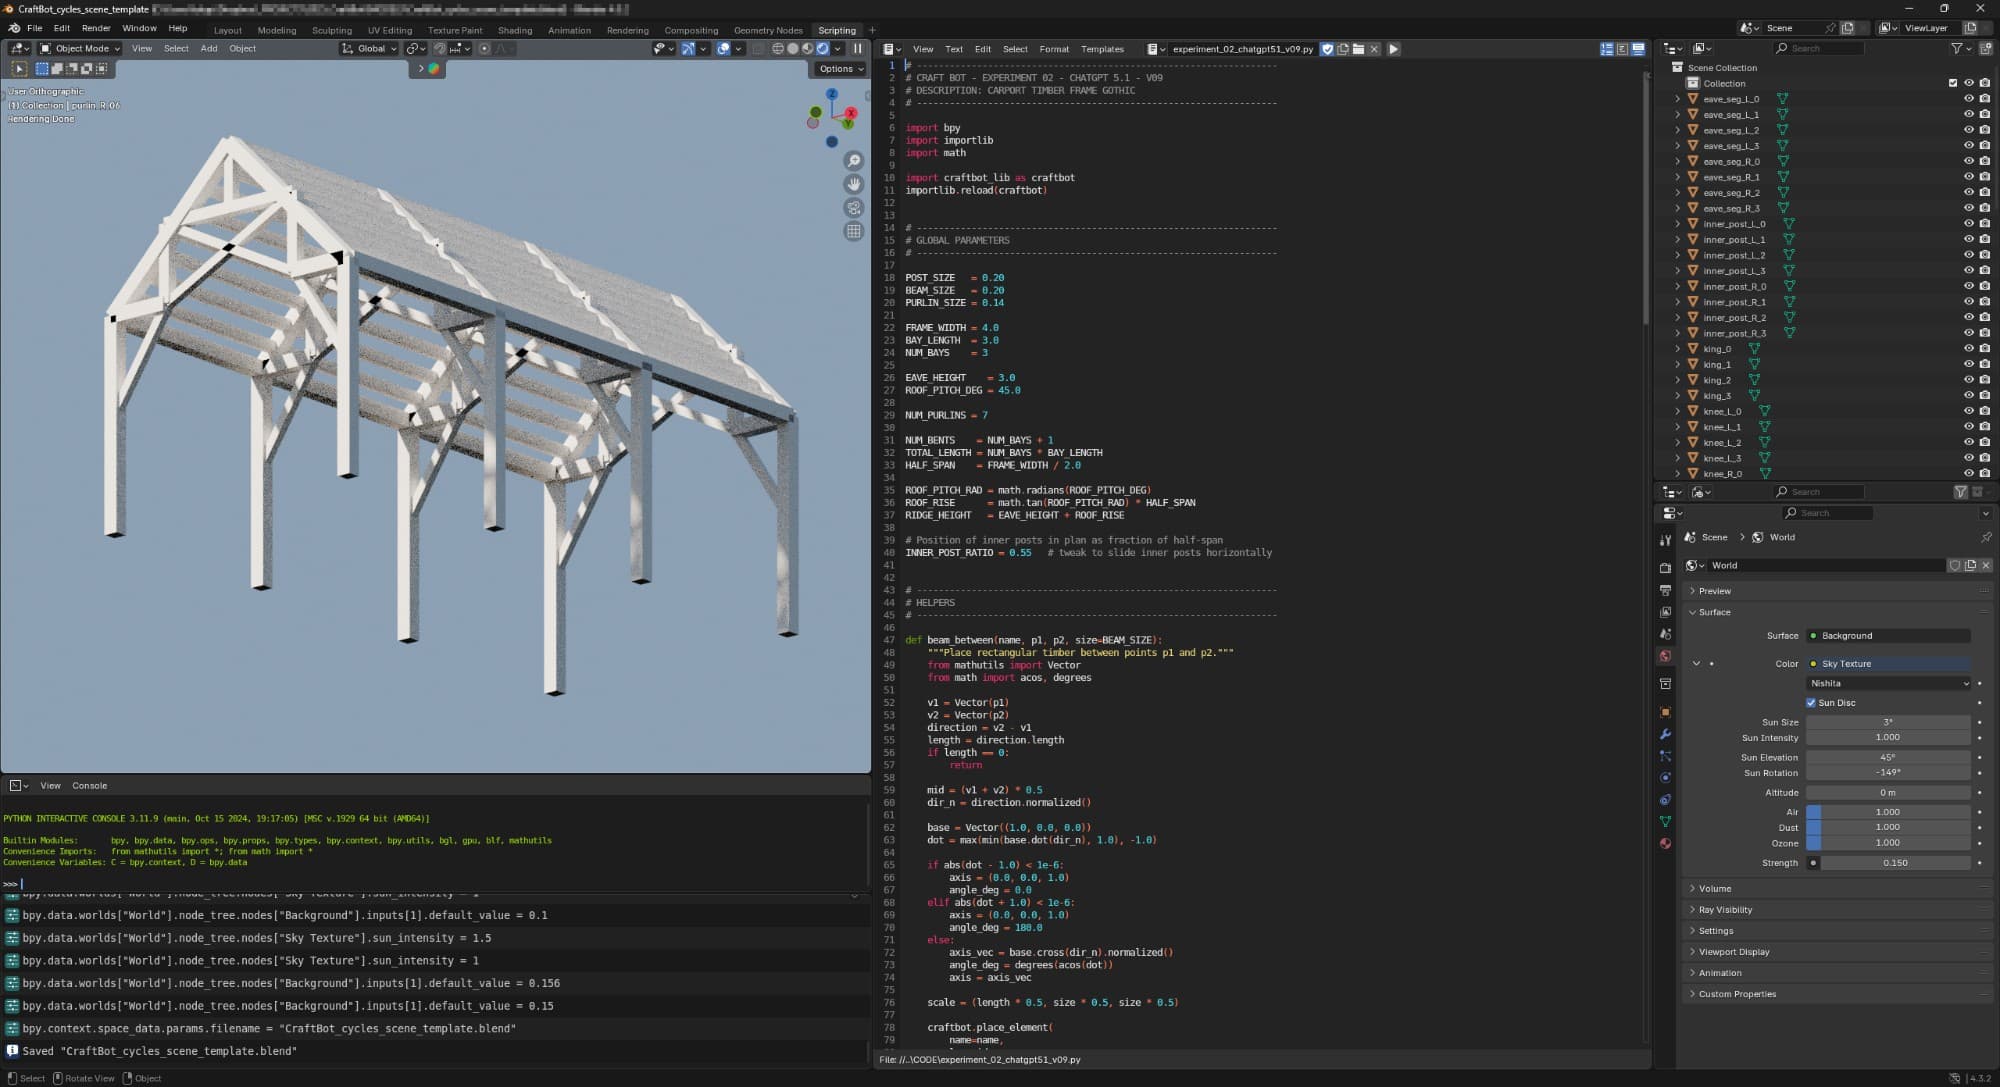
Task: Hide eave_seg_L_0 with its eye icon
Action: (x=1968, y=99)
